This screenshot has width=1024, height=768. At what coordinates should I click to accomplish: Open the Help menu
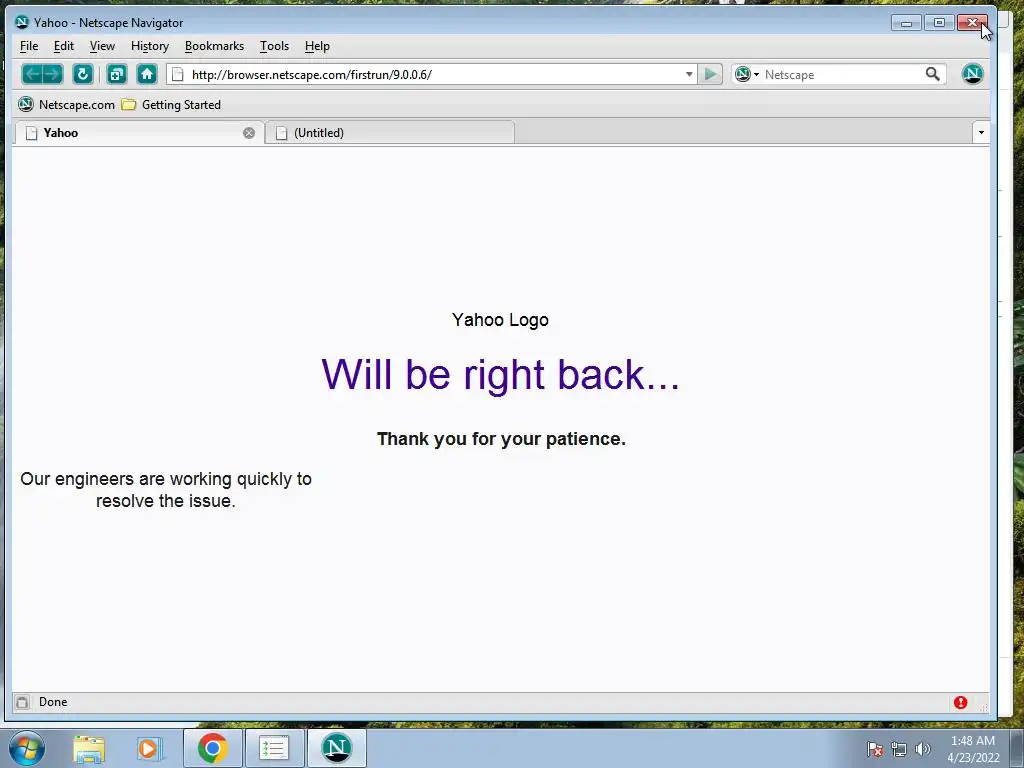(317, 46)
